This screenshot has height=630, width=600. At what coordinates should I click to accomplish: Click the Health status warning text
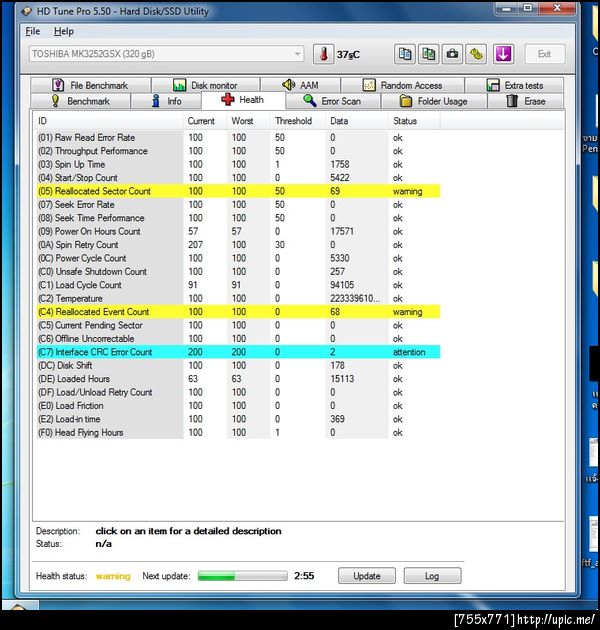(113, 576)
